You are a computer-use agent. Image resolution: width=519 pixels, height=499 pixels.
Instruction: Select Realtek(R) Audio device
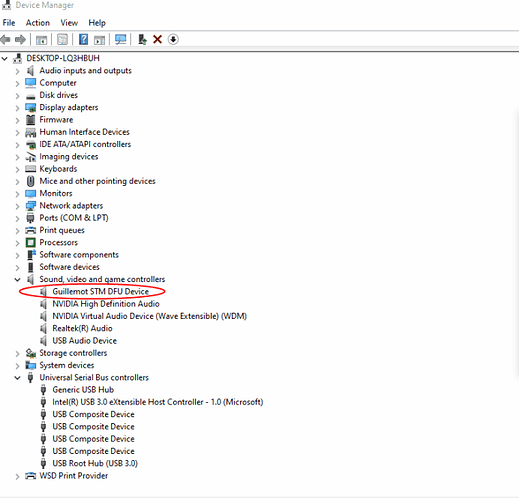82,328
